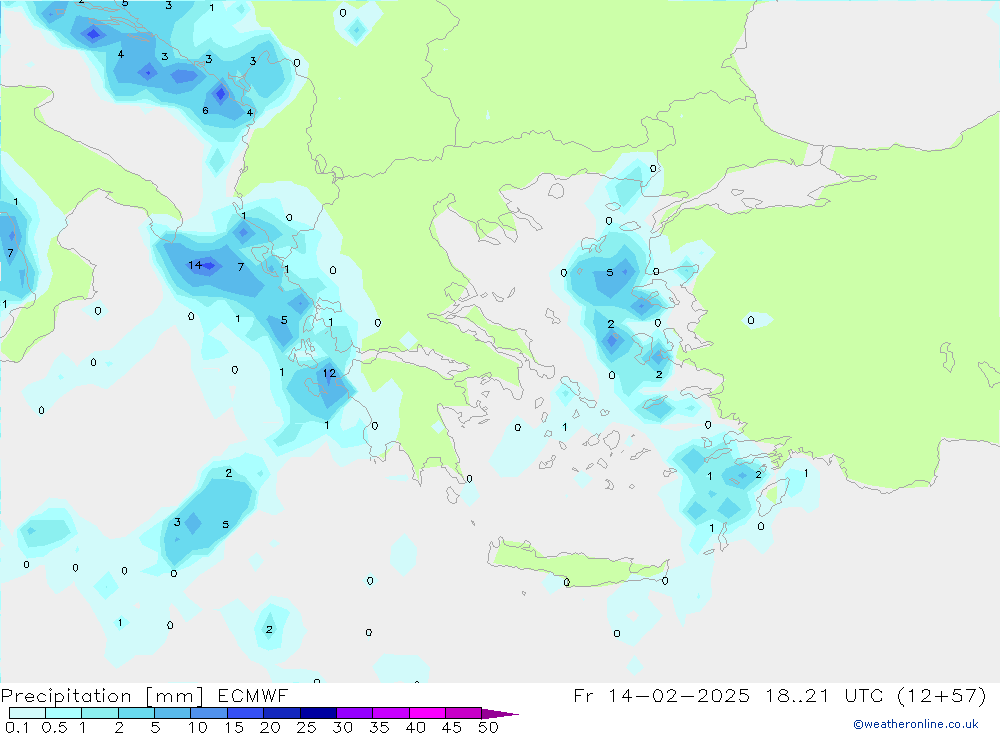Click the 'Precipitation [mm]' title text
The width and height of the screenshot is (1000, 733).
[x=102, y=696]
